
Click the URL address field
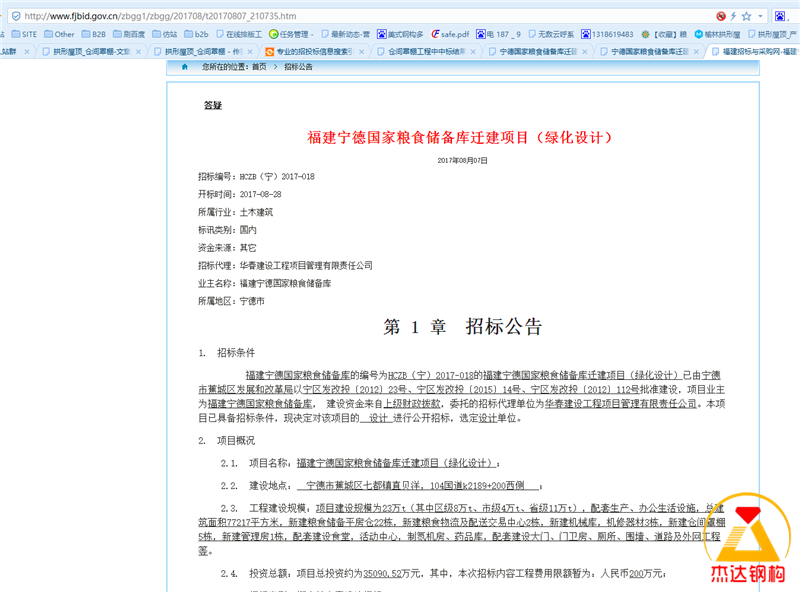357,16
